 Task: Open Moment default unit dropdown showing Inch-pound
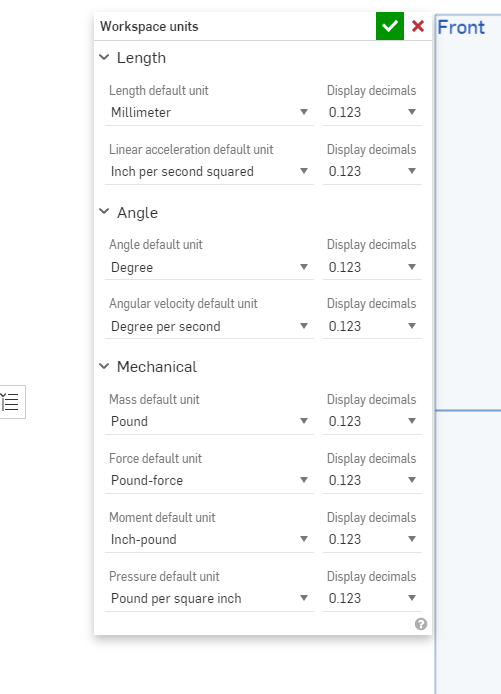(x=209, y=539)
